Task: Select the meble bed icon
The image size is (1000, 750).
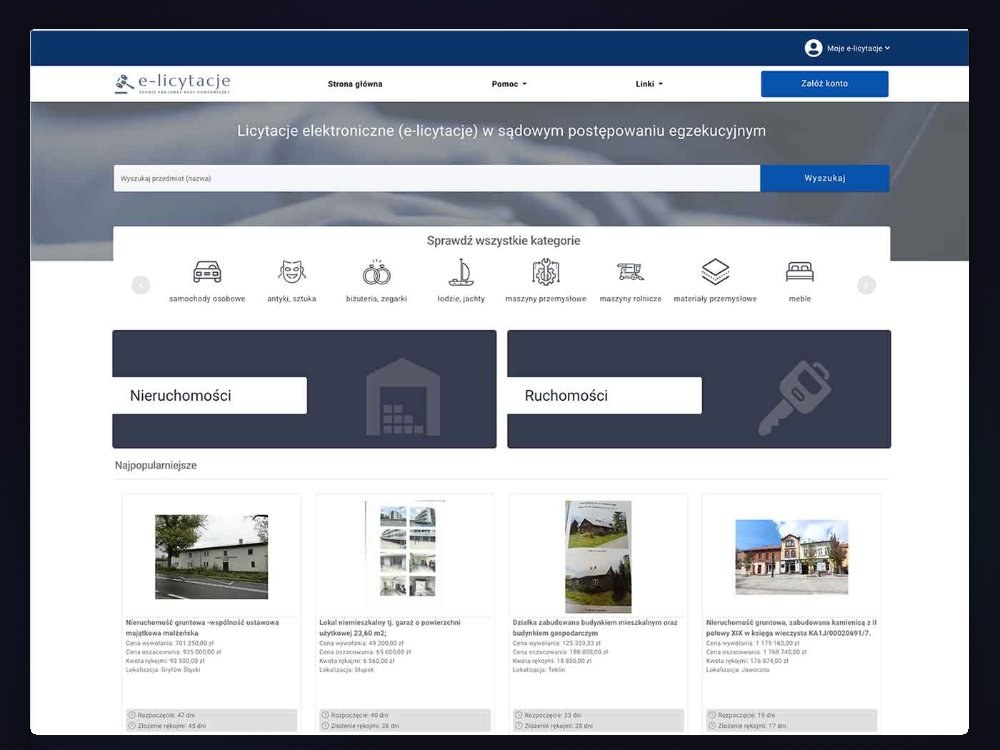Action: click(800, 272)
